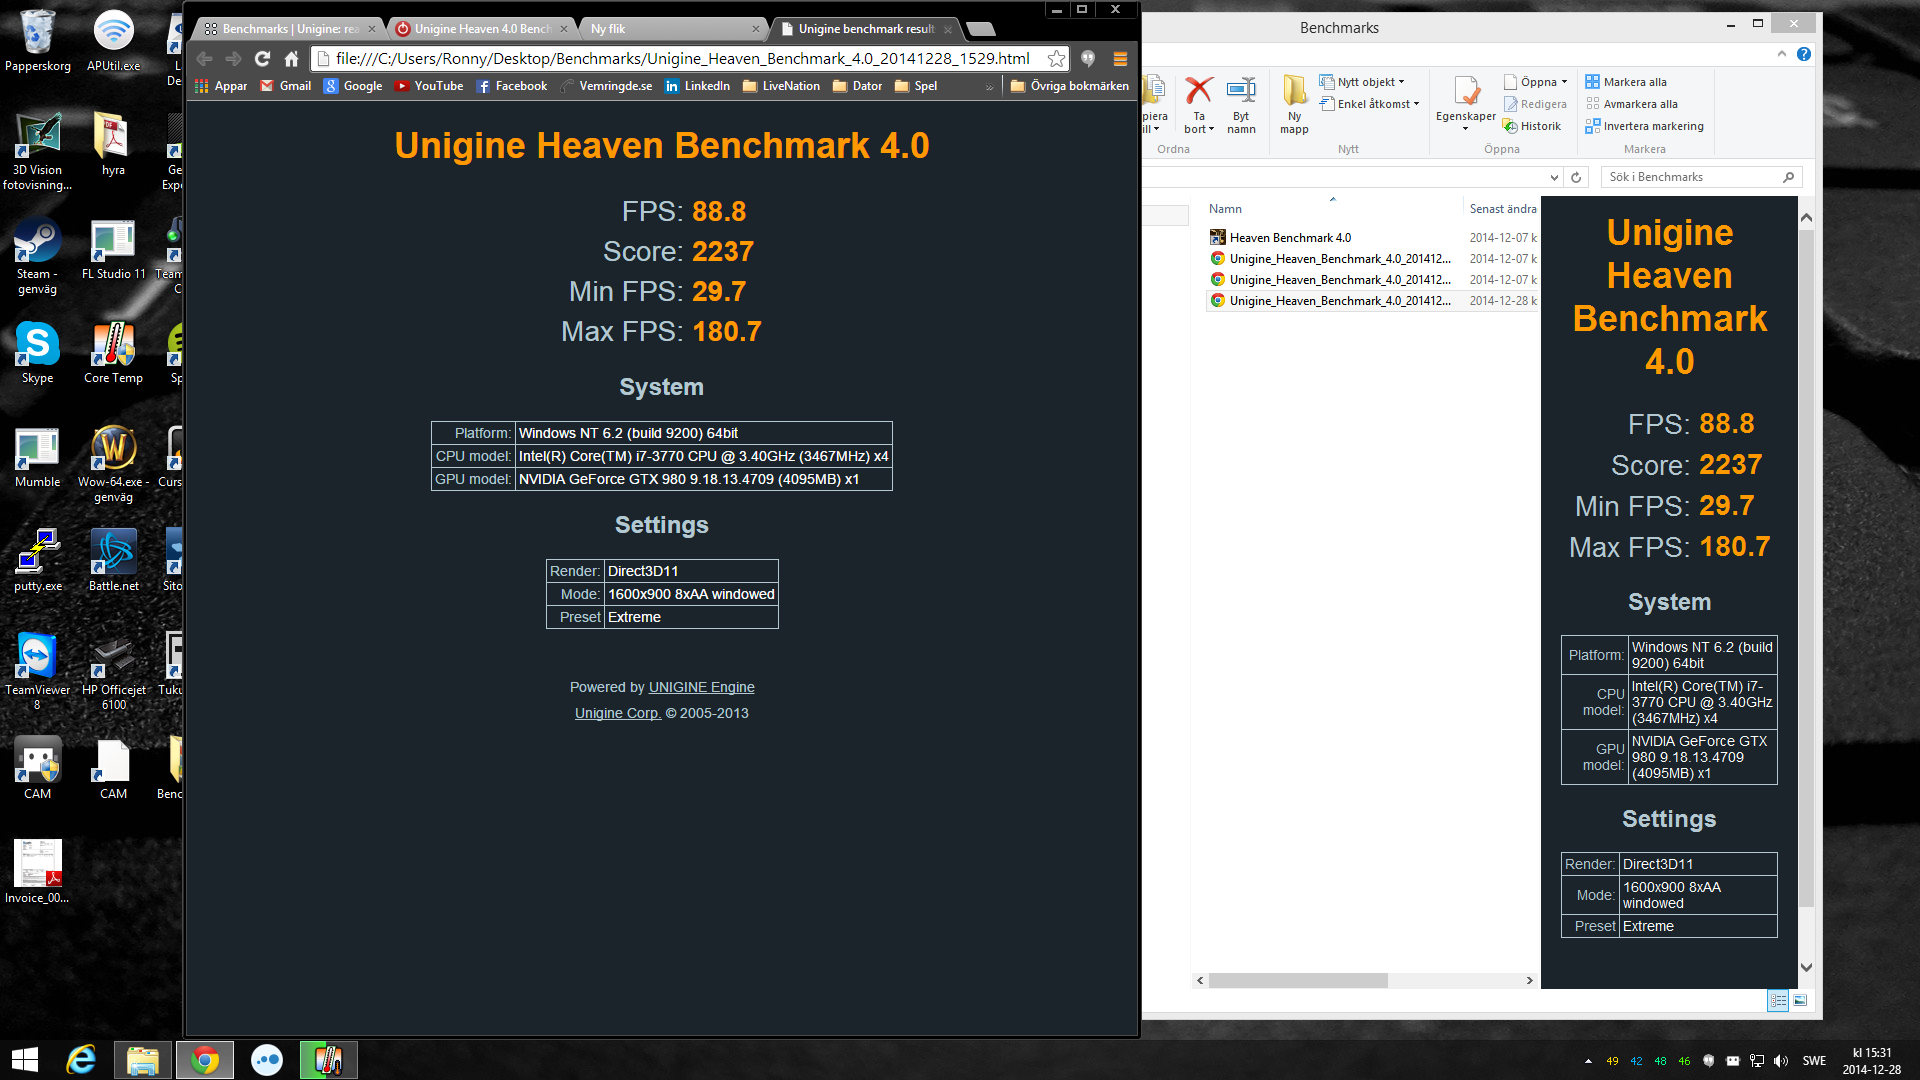
Task: Bookmark this page with the star icon
Action: (1056, 59)
